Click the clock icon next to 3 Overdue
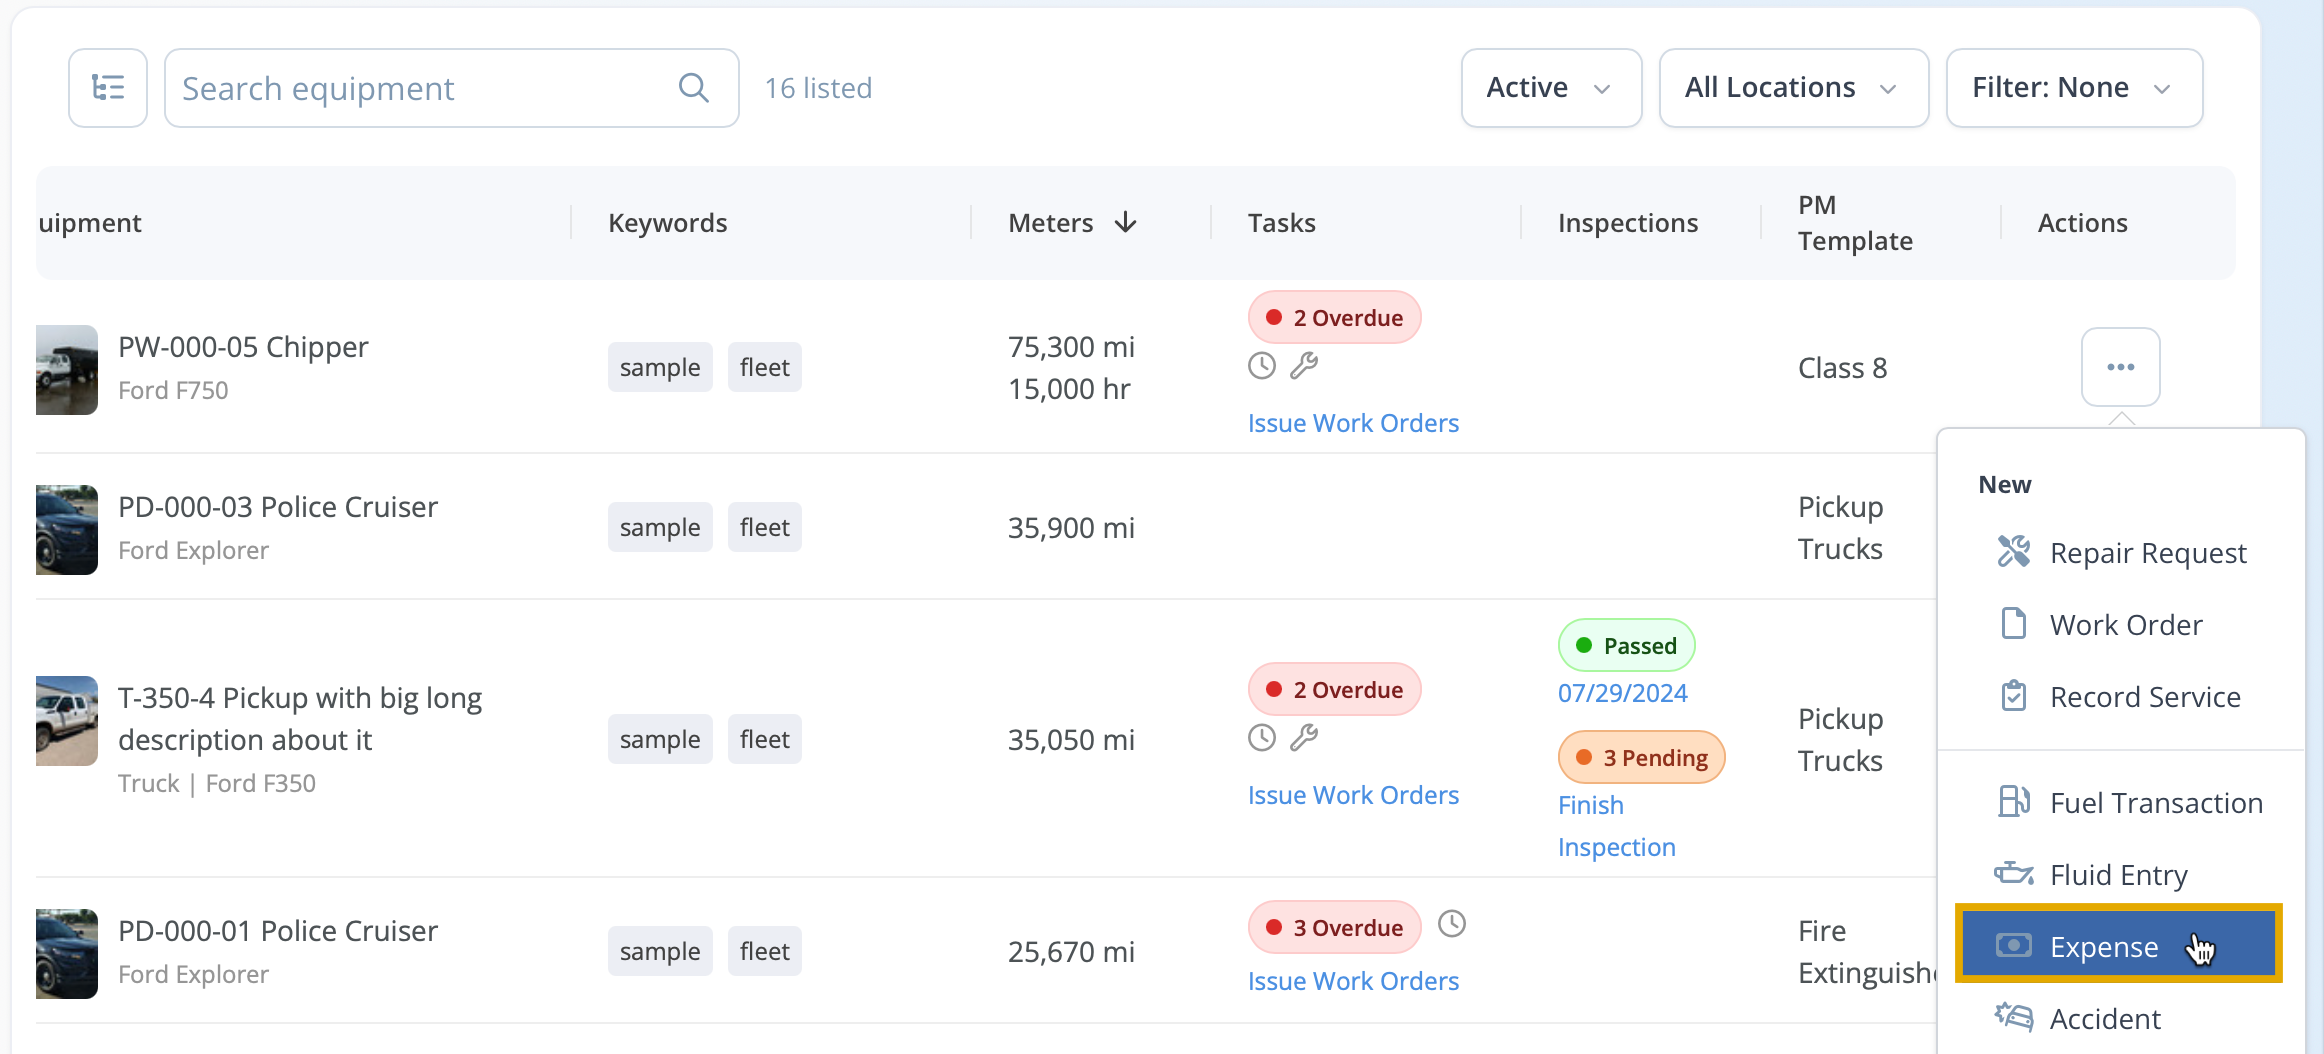 (x=1452, y=924)
